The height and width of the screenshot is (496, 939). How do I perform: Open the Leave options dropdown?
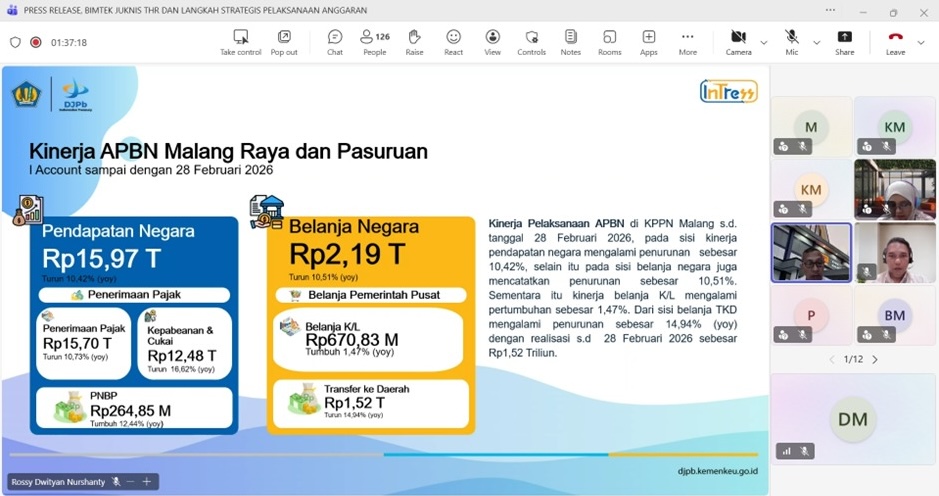pos(922,43)
